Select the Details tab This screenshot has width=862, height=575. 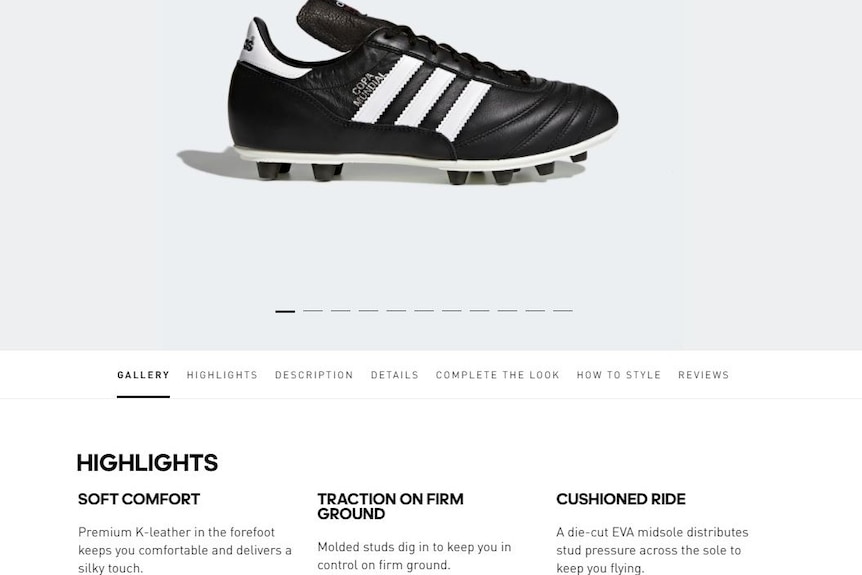394,375
